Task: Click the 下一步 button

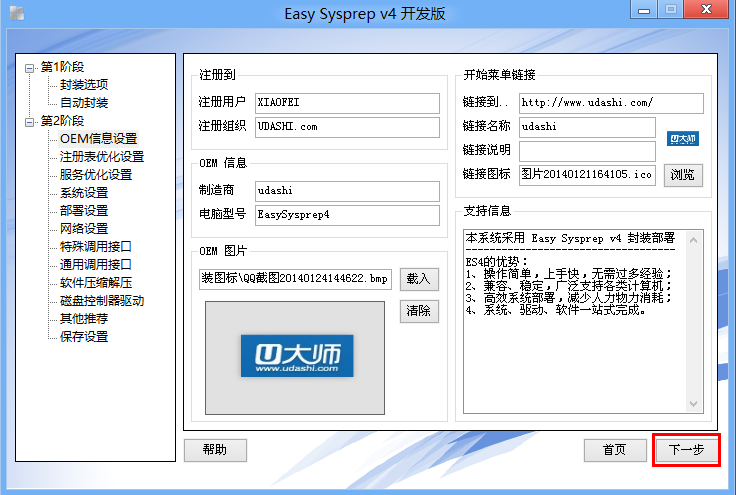Action: tap(686, 450)
